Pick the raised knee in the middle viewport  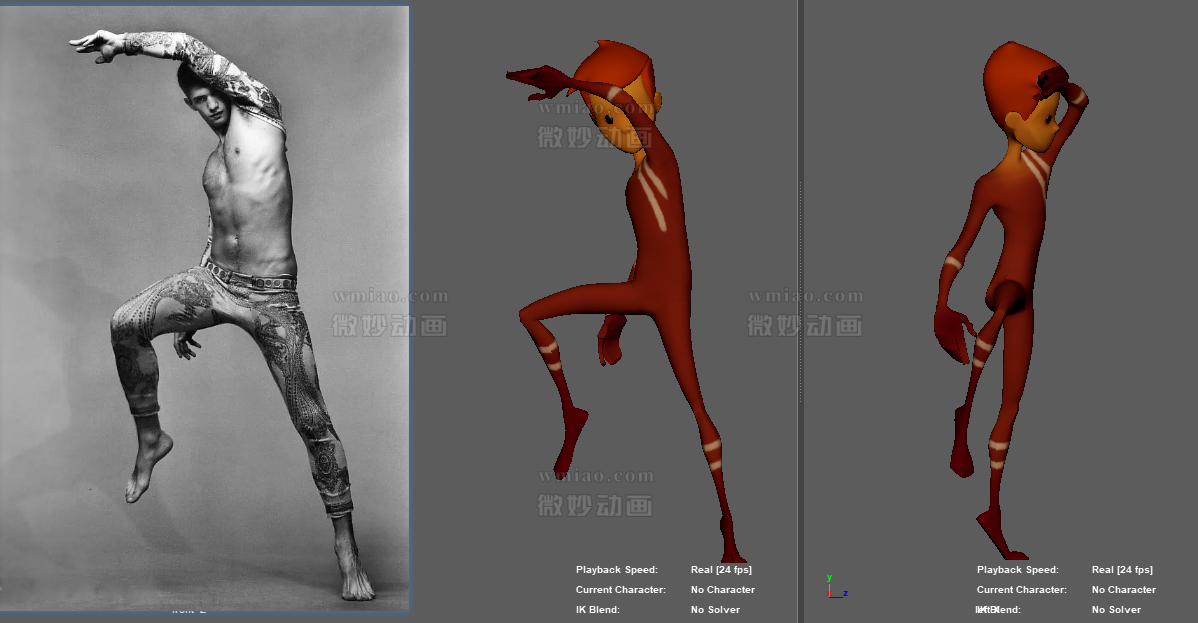tap(530, 313)
